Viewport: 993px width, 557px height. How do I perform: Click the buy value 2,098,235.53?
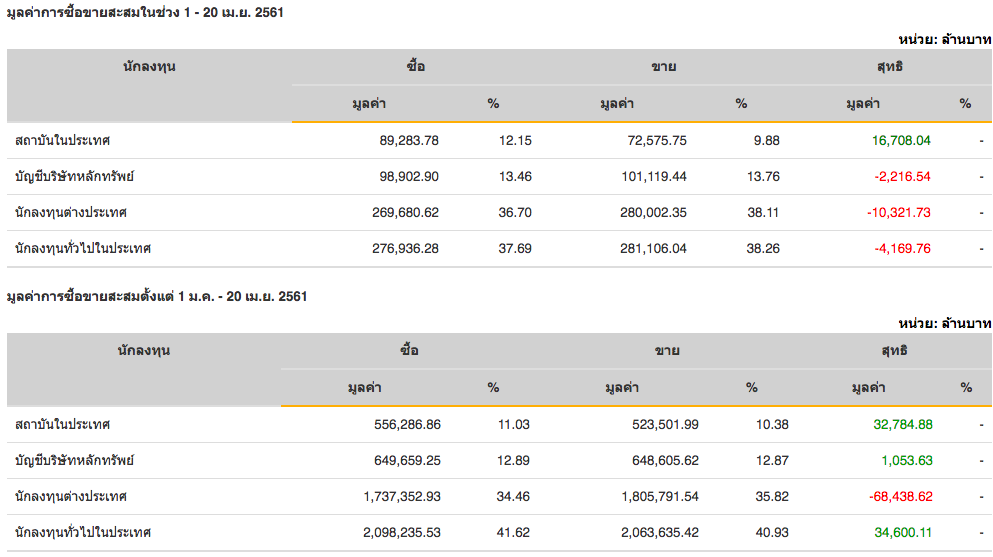[x=396, y=533]
